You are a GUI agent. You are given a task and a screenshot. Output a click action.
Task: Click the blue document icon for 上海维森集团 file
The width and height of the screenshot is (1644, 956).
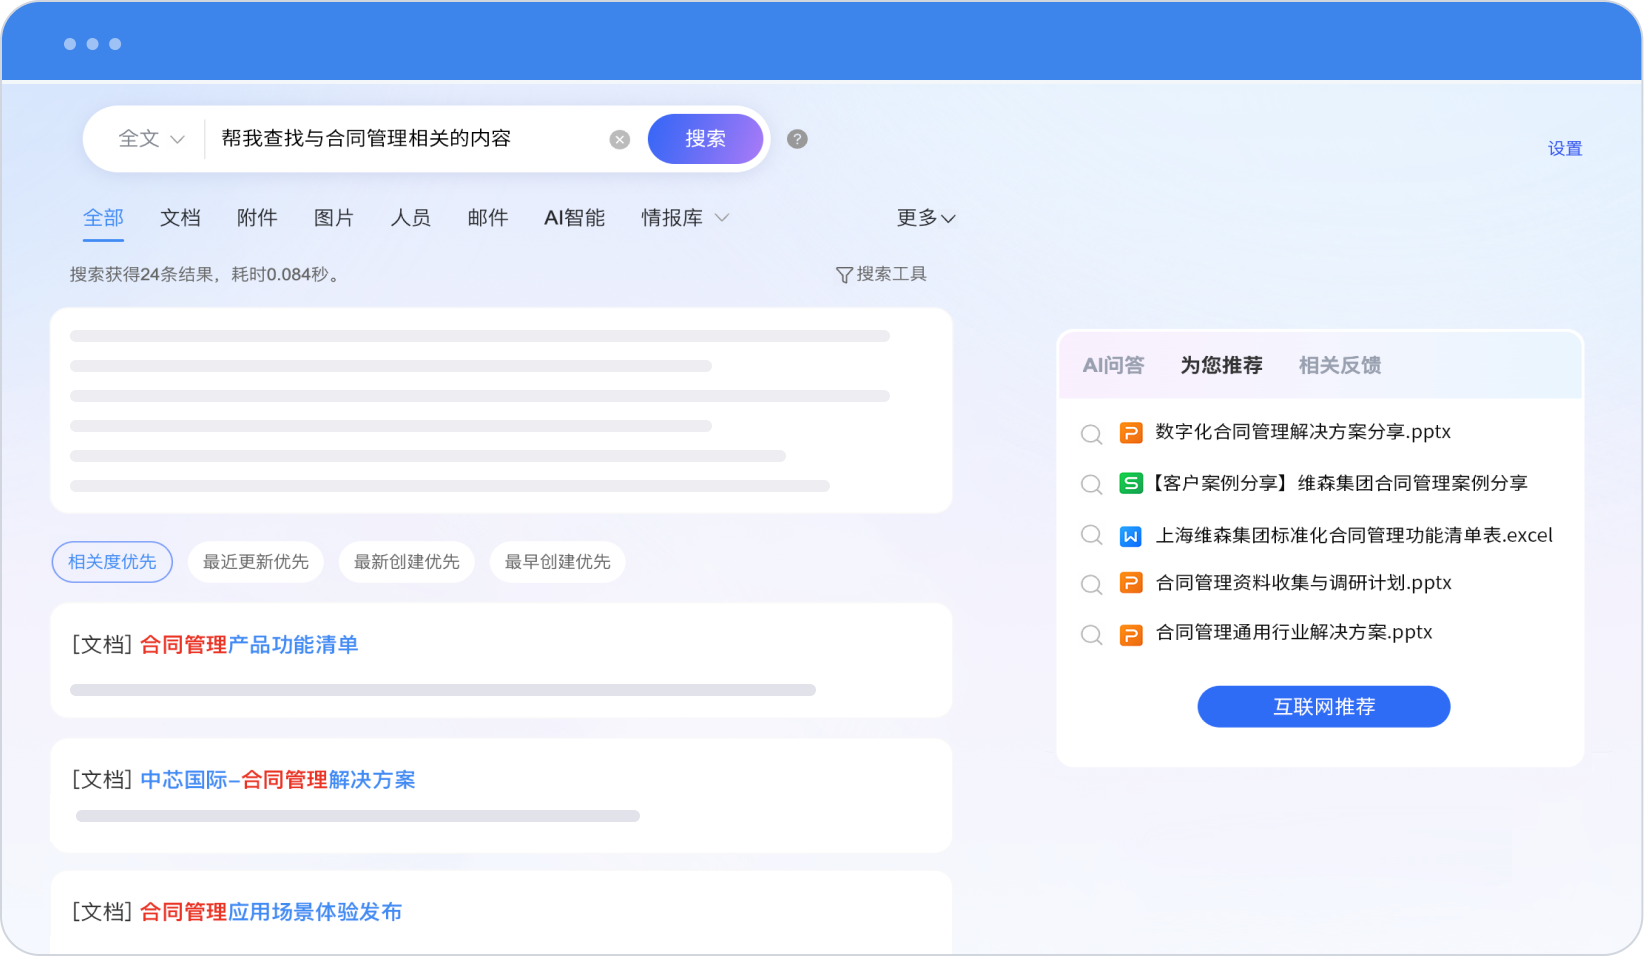click(1131, 536)
